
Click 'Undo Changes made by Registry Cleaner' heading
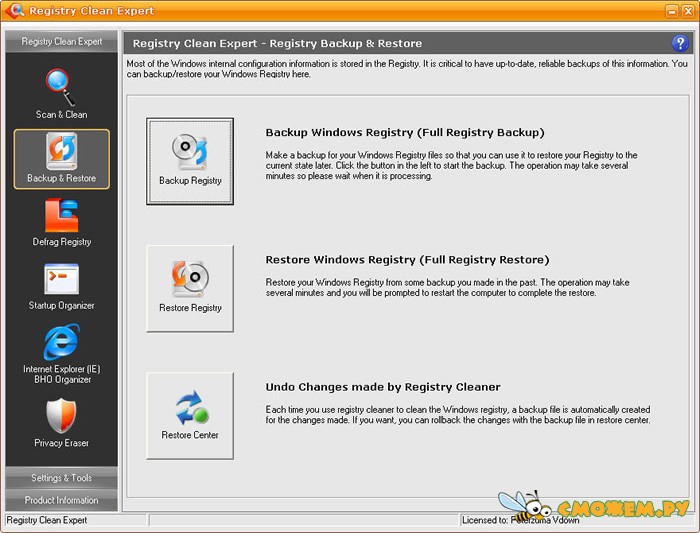pos(383,387)
